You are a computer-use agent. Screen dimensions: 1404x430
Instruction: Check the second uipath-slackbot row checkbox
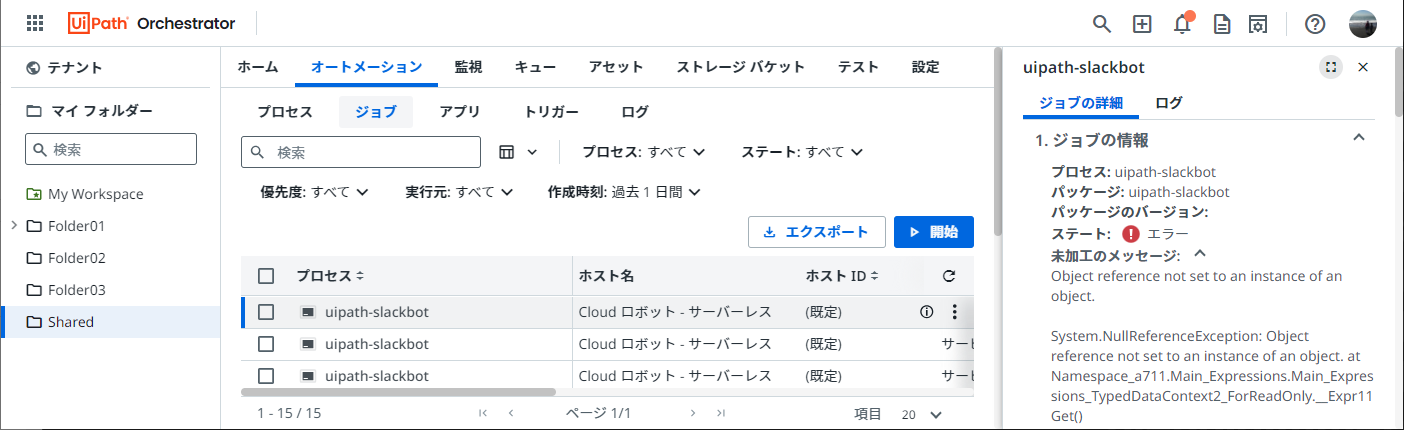pos(266,344)
